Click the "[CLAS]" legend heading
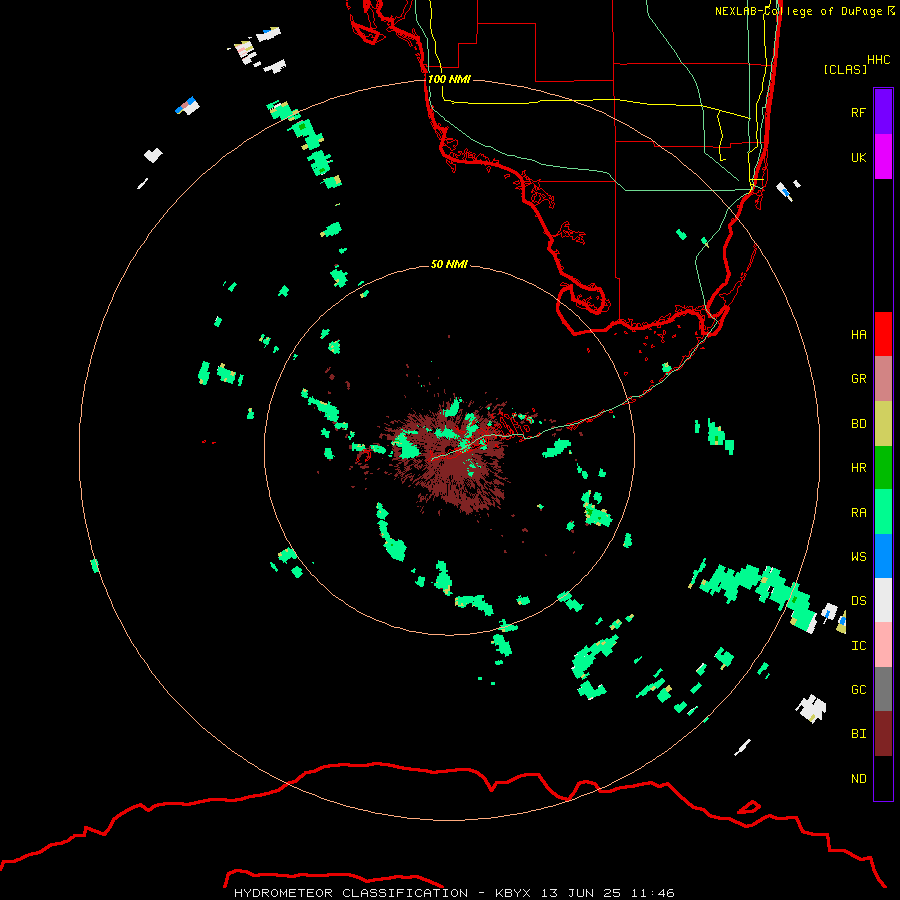900x900 pixels. [845, 69]
